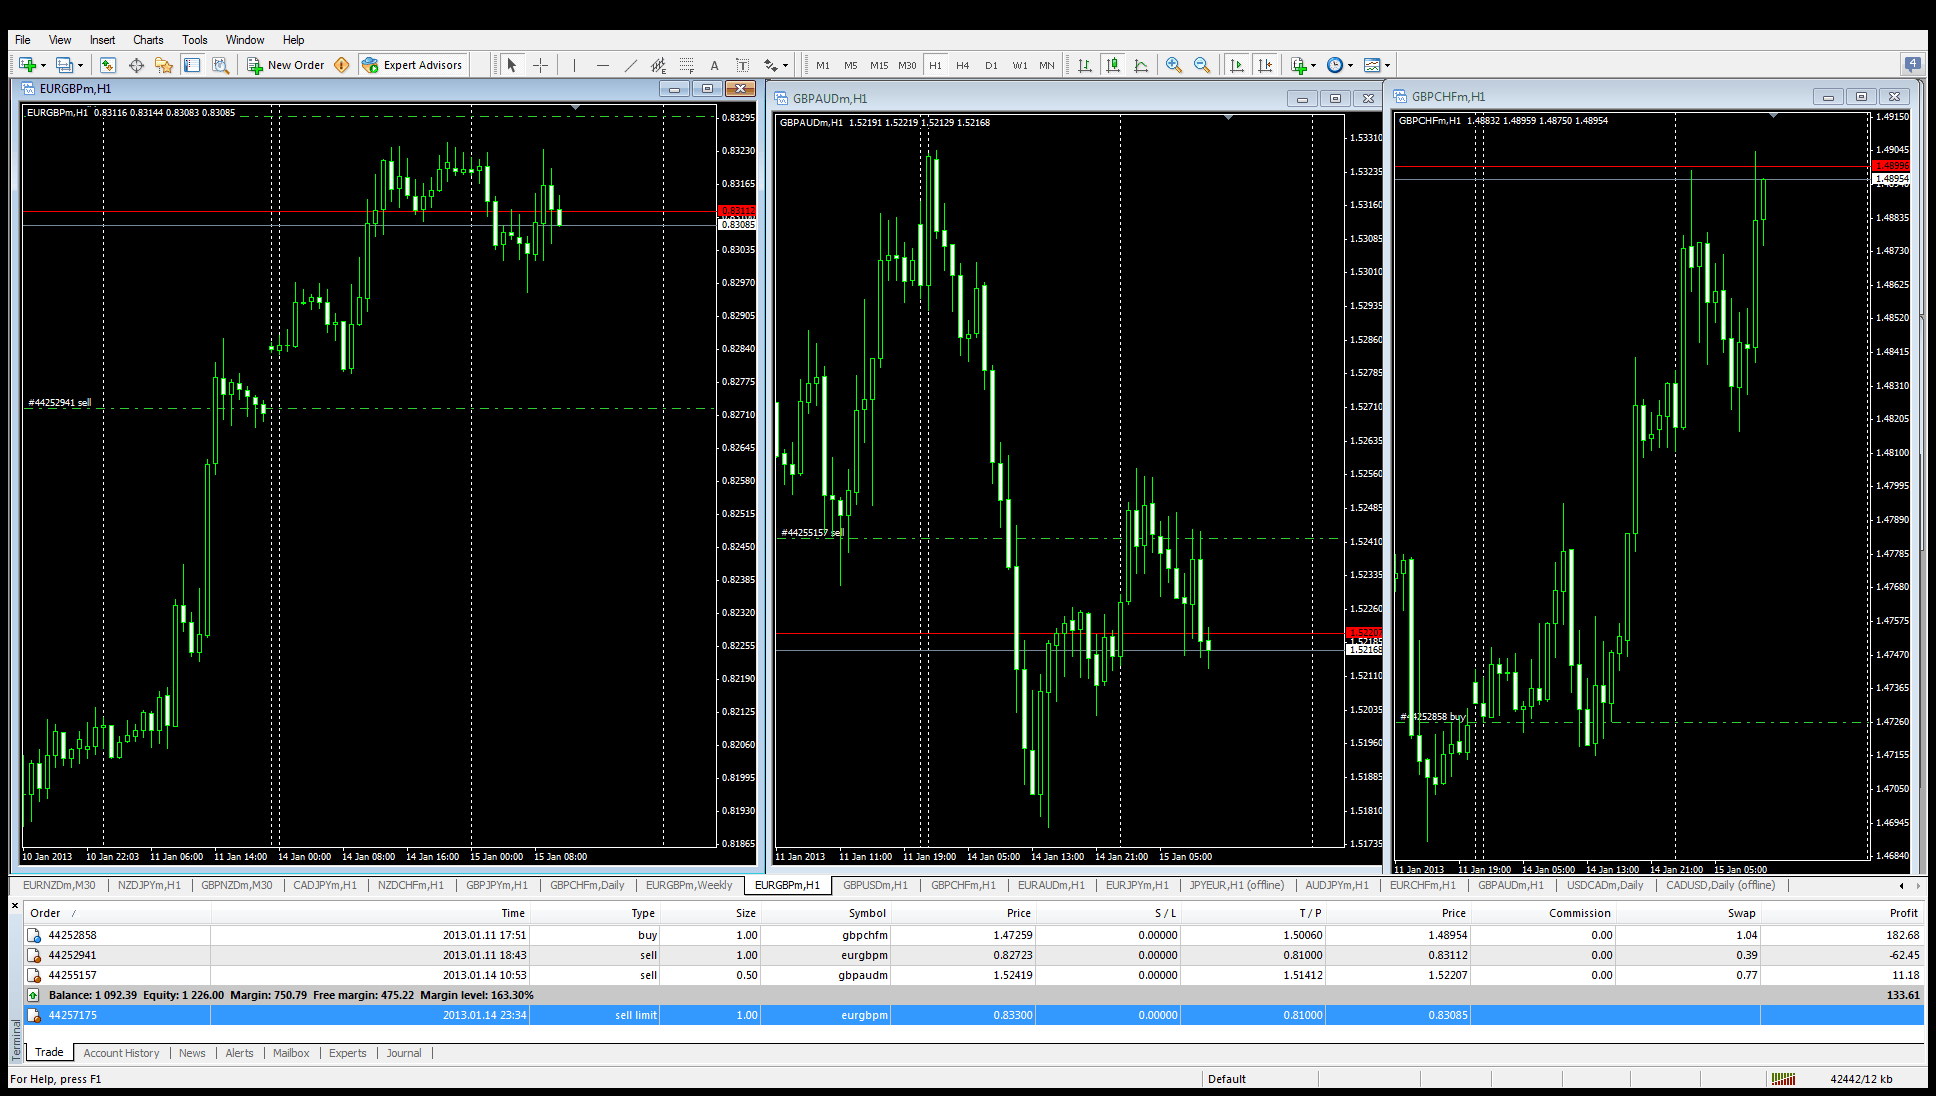Click the Zoom Out magnifier icon
This screenshot has width=1936, height=1096.
tap(1202, 65)
